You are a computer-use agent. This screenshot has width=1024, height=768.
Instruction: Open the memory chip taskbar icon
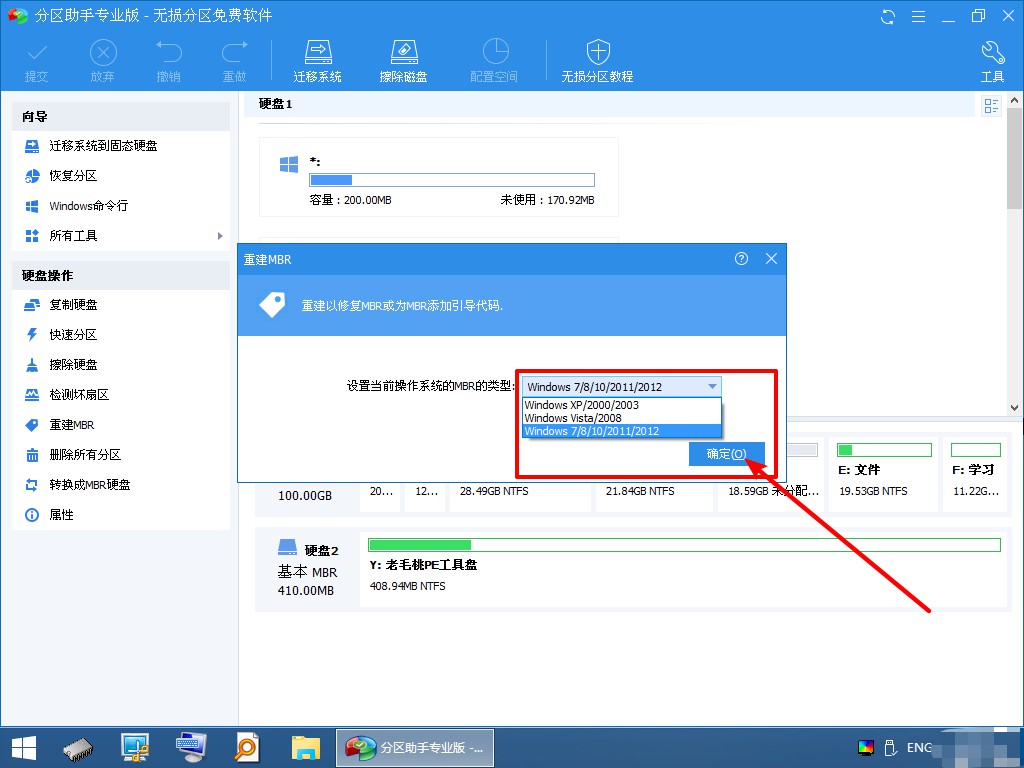[78, 748]
